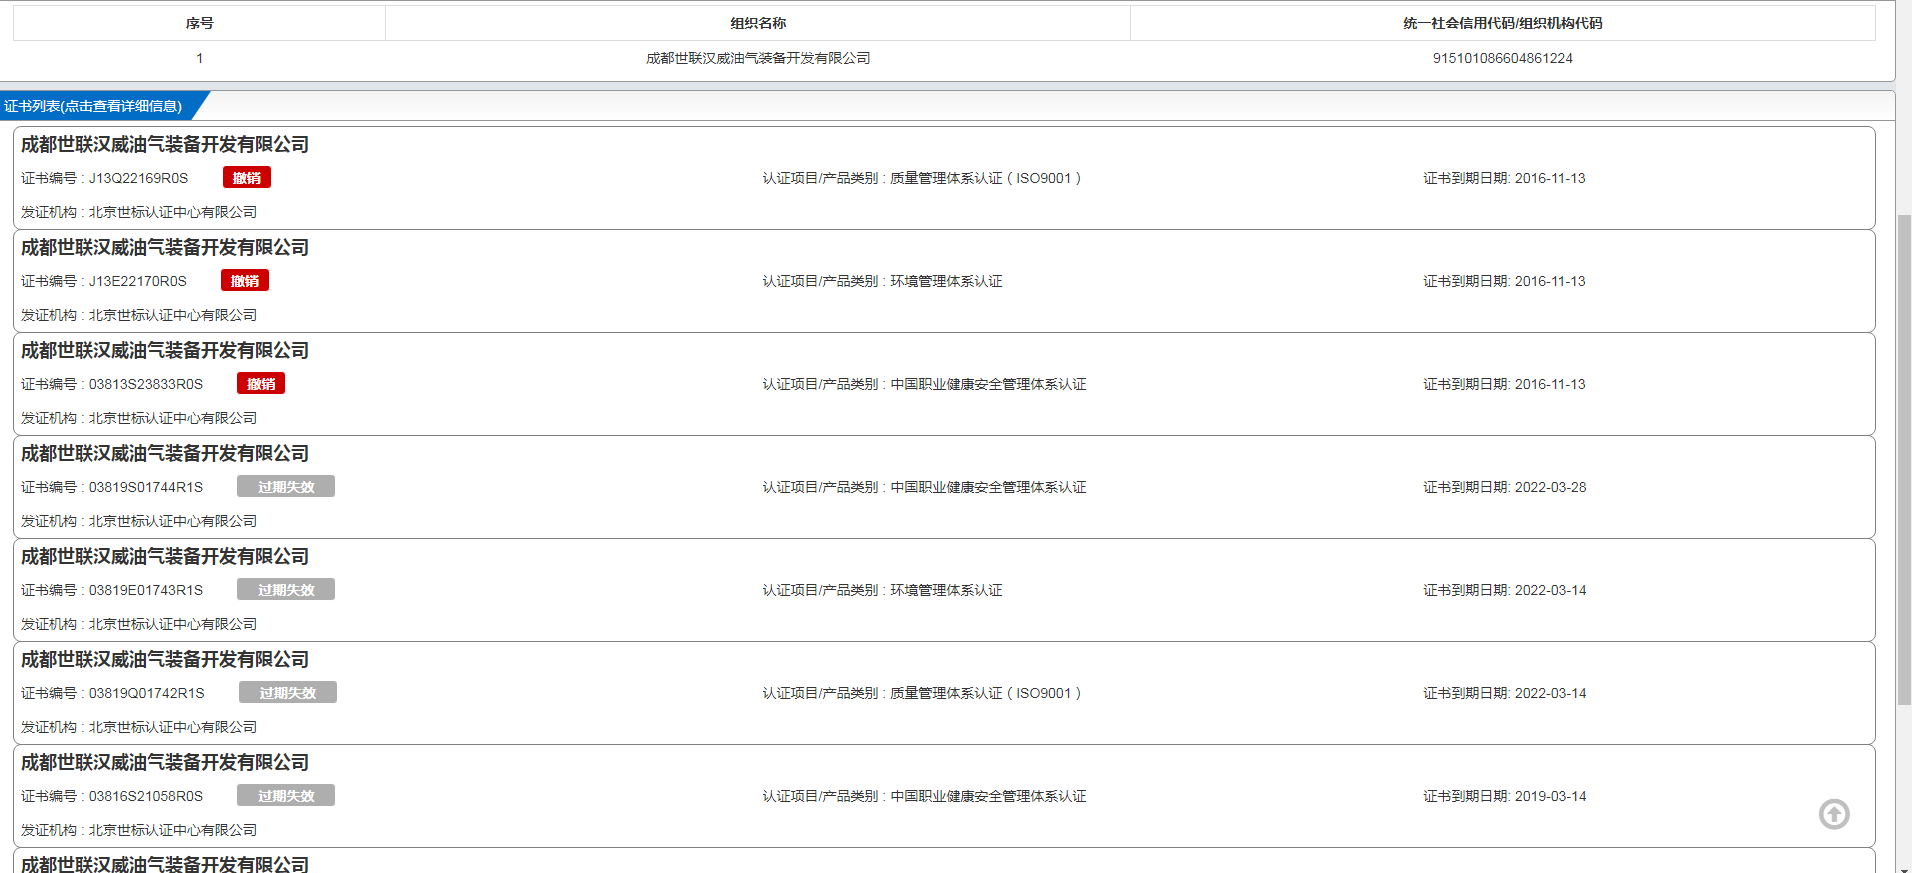1912x873 pixels.
Task: Click expiry date 2019-03-14
Action: click(x=1550, y=796)
